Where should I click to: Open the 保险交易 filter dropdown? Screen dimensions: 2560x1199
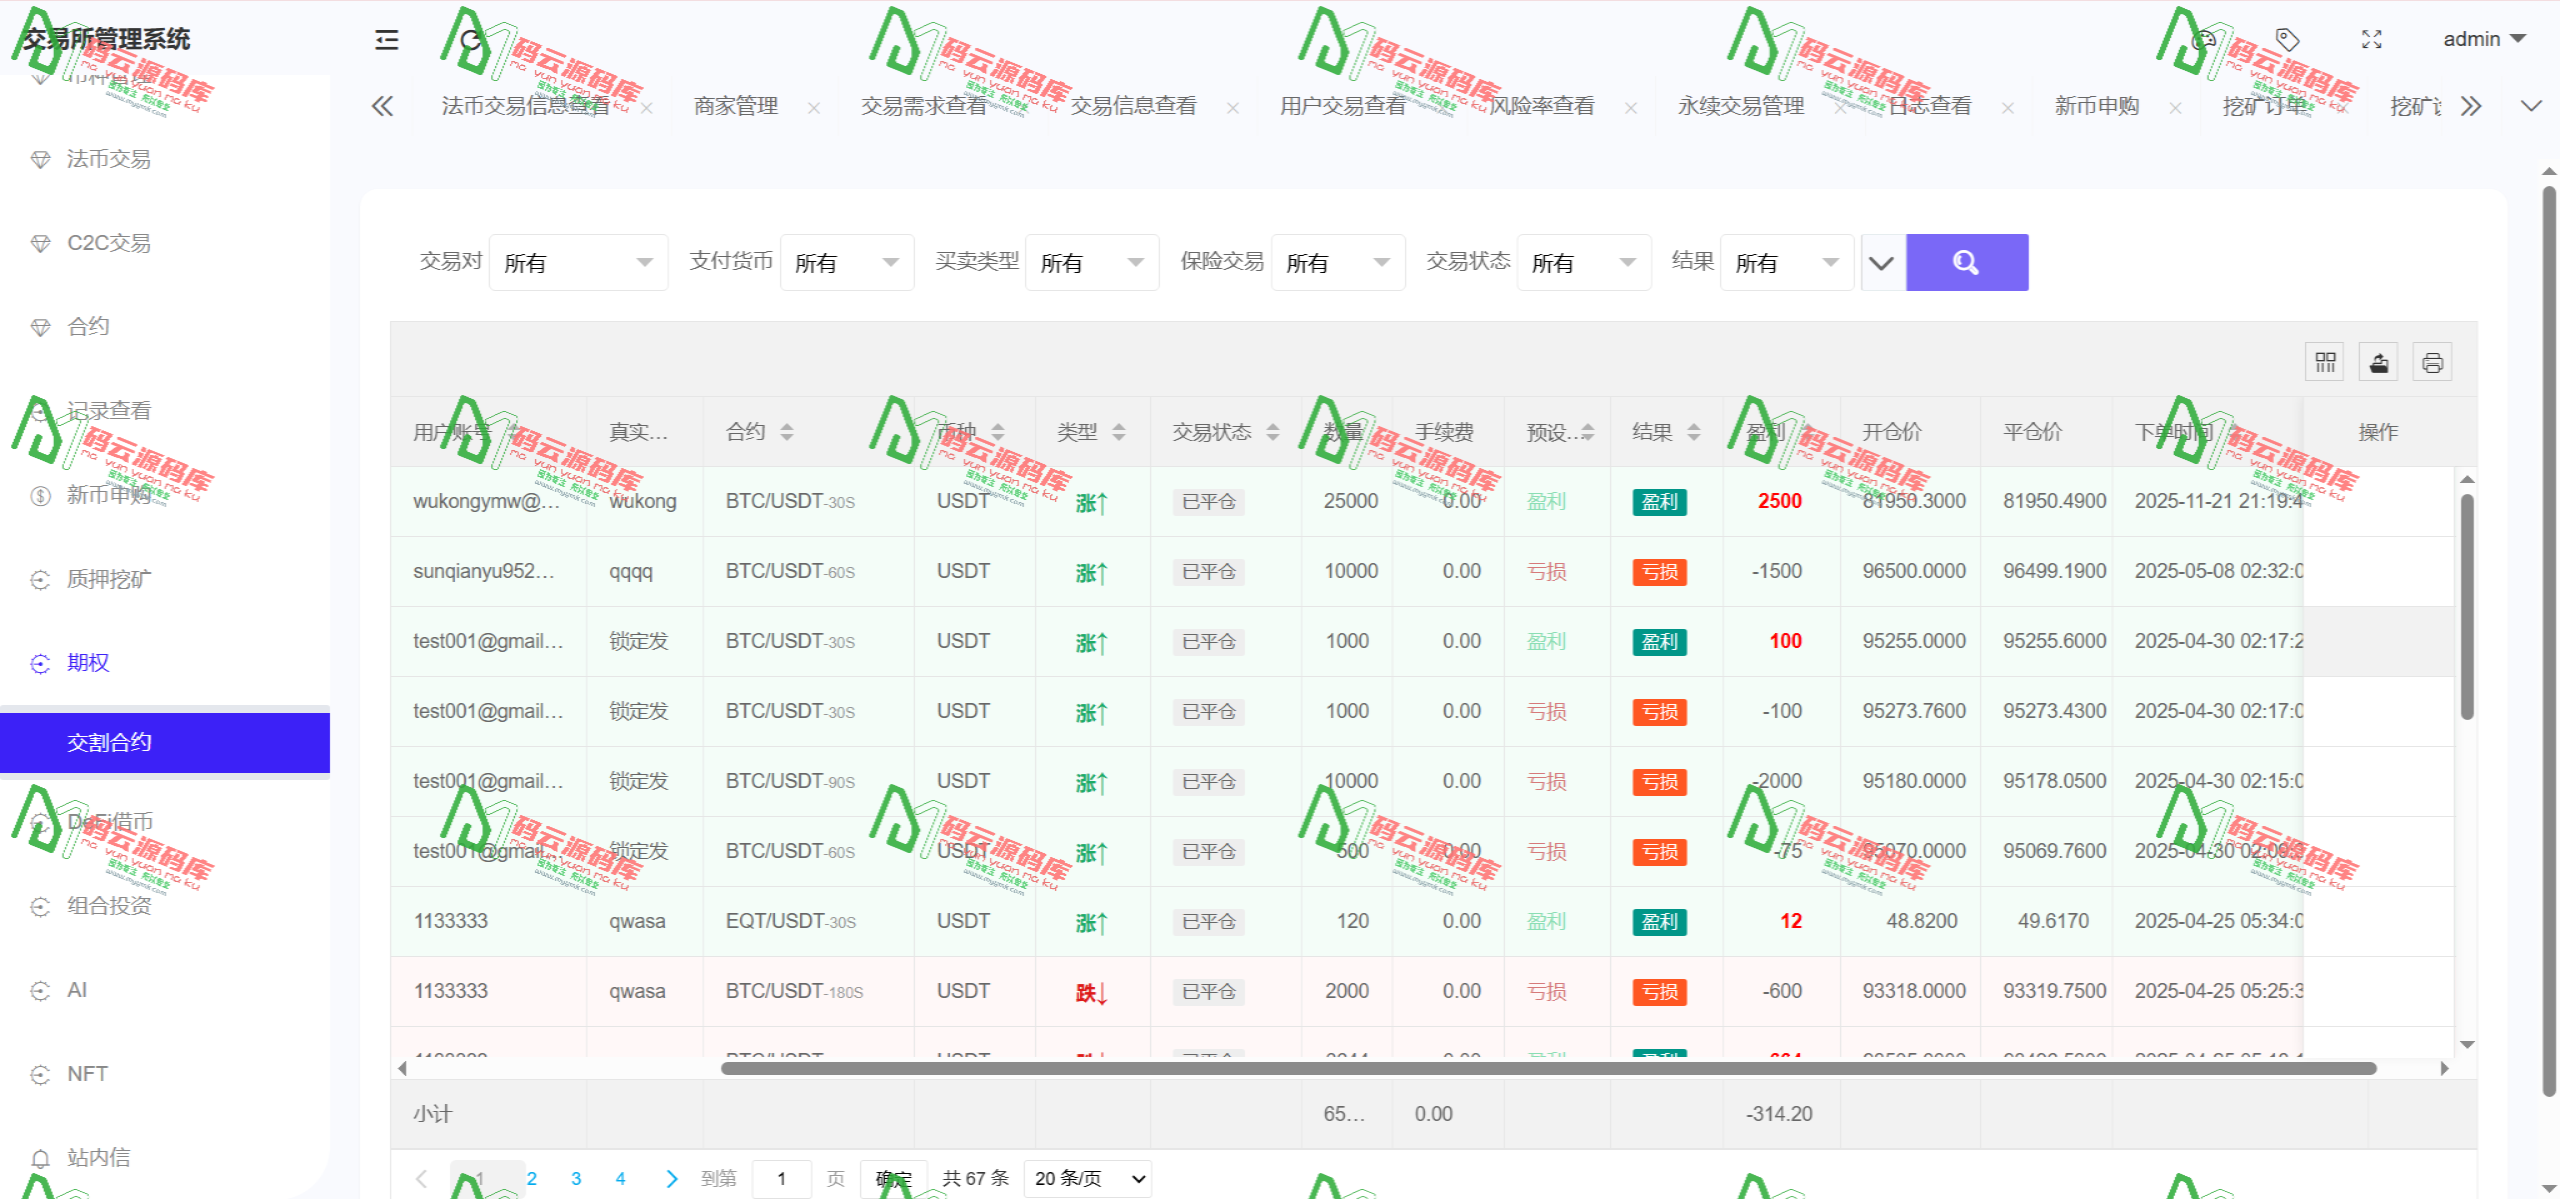click(x=1338, y=261)
